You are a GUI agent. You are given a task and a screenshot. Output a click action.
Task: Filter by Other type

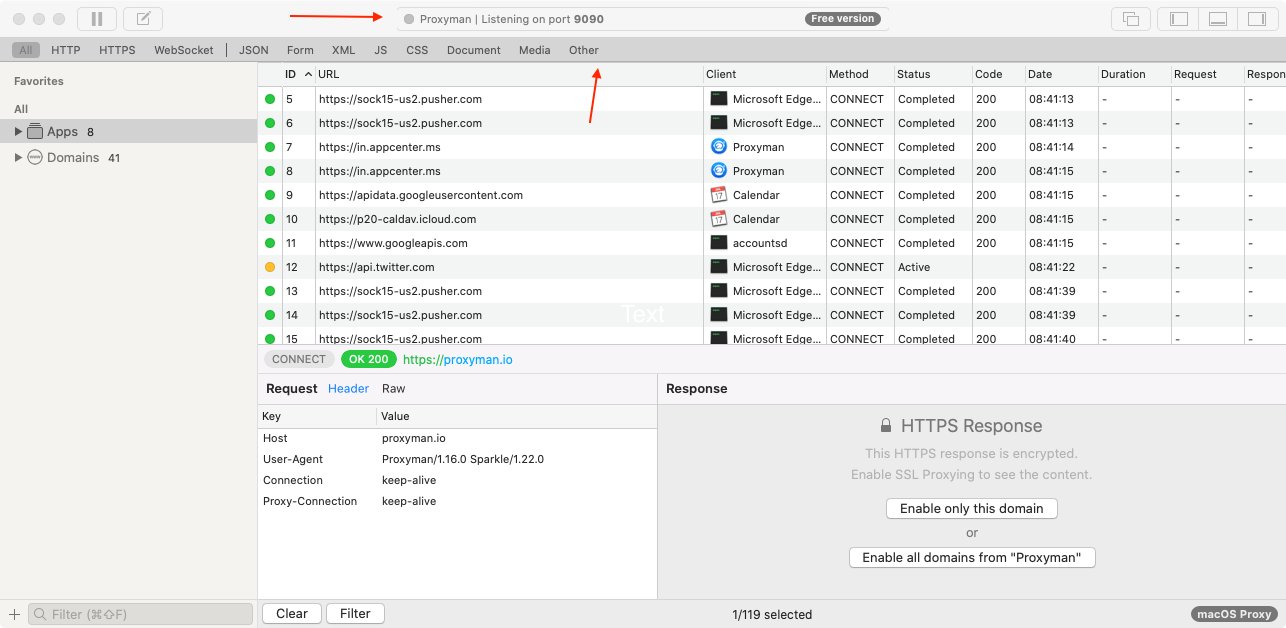click(x=584, y=50)
